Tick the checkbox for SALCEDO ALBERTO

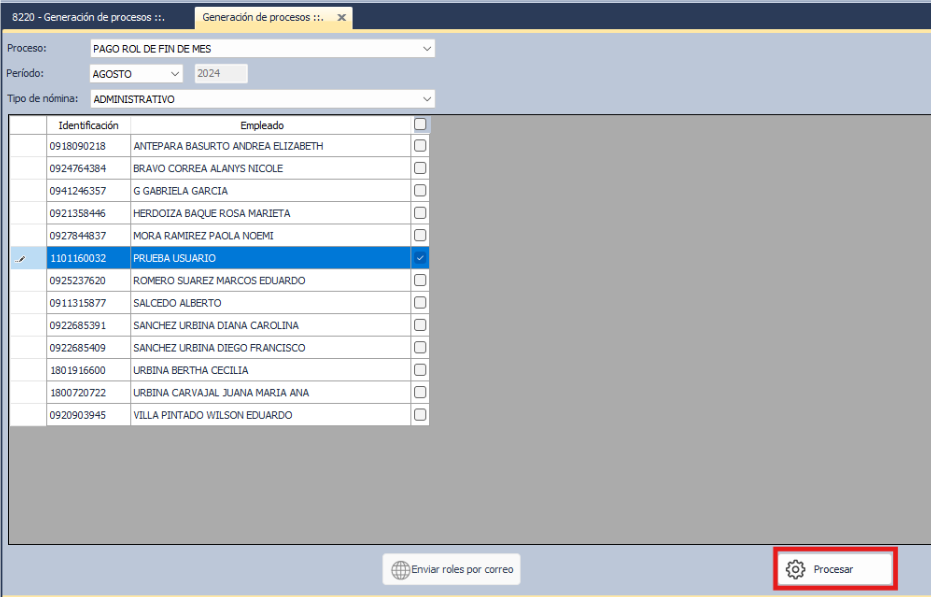click(x=420, y=303)
